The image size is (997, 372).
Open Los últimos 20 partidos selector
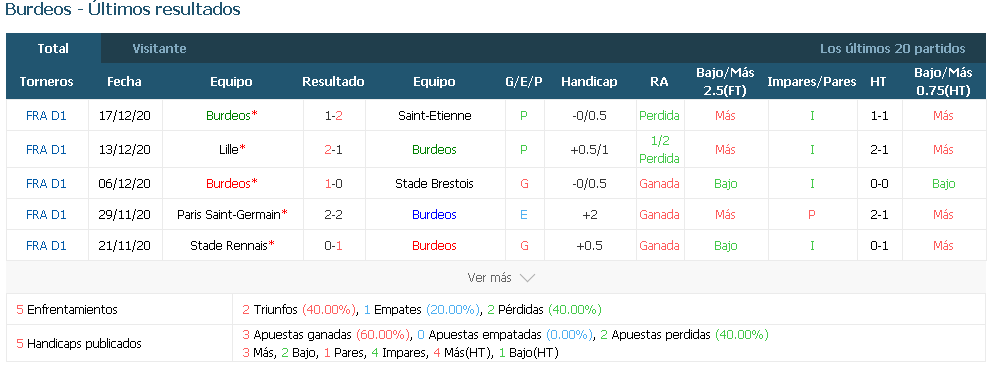[892, 48]
